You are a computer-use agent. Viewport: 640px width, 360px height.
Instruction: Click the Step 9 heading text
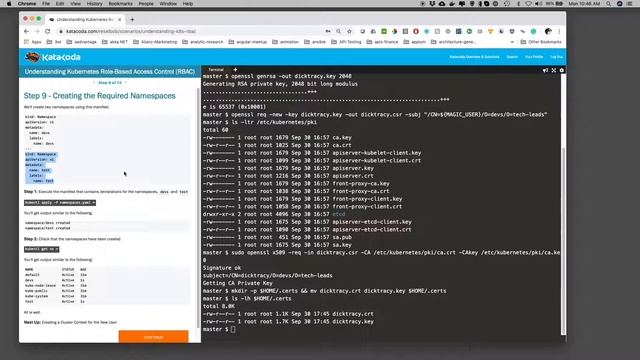pos(100,96)
